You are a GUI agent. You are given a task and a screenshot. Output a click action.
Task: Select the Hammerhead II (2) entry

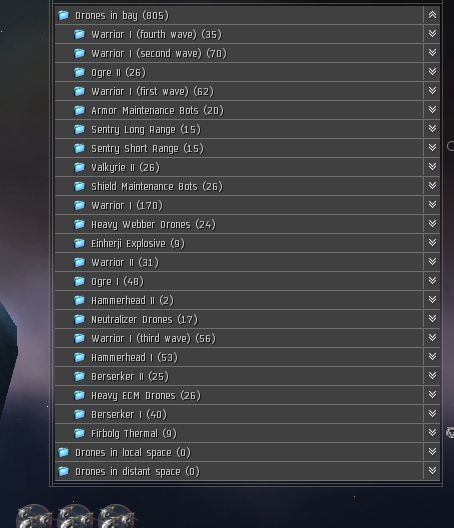coord(239,300)
